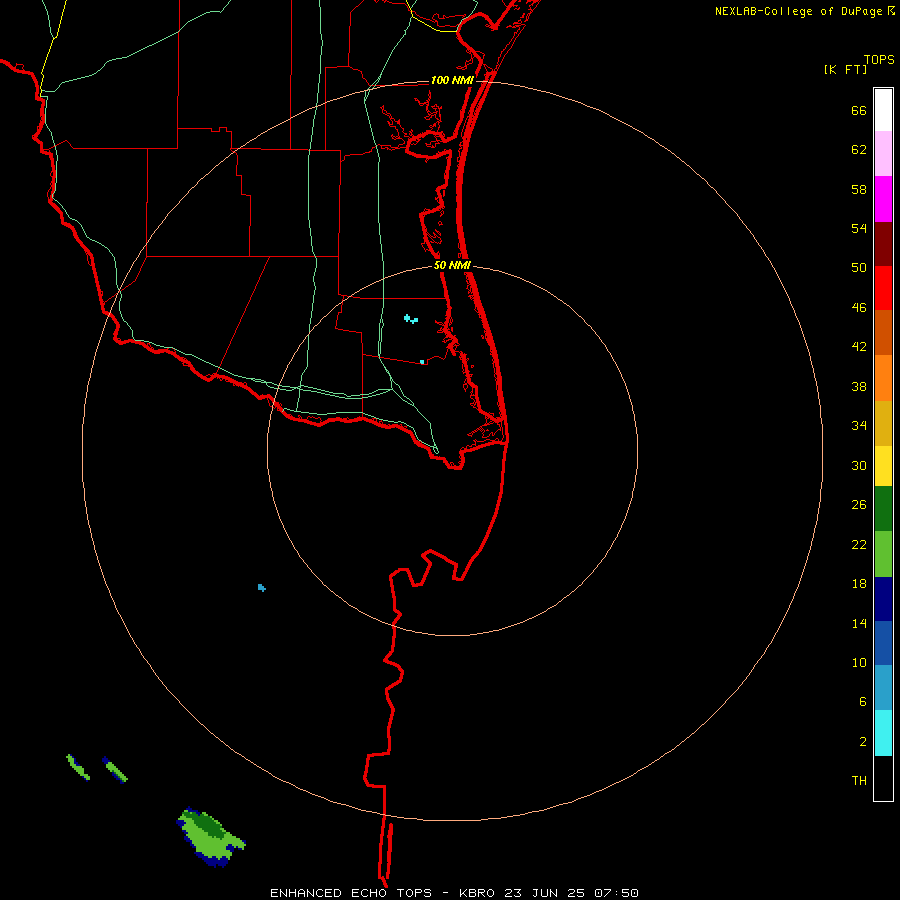Click the '38' legend value label
The image size is (900, 900).
(859, 386)
